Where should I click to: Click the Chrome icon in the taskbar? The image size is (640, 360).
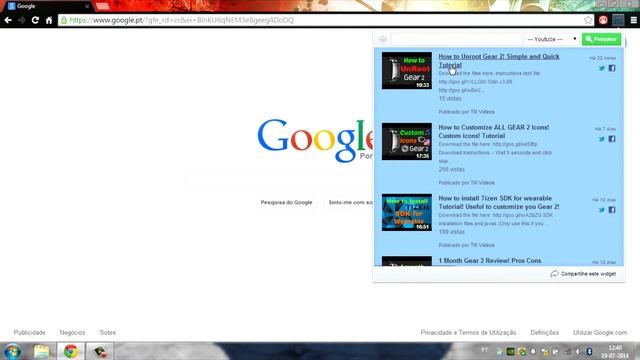point(71,351)
